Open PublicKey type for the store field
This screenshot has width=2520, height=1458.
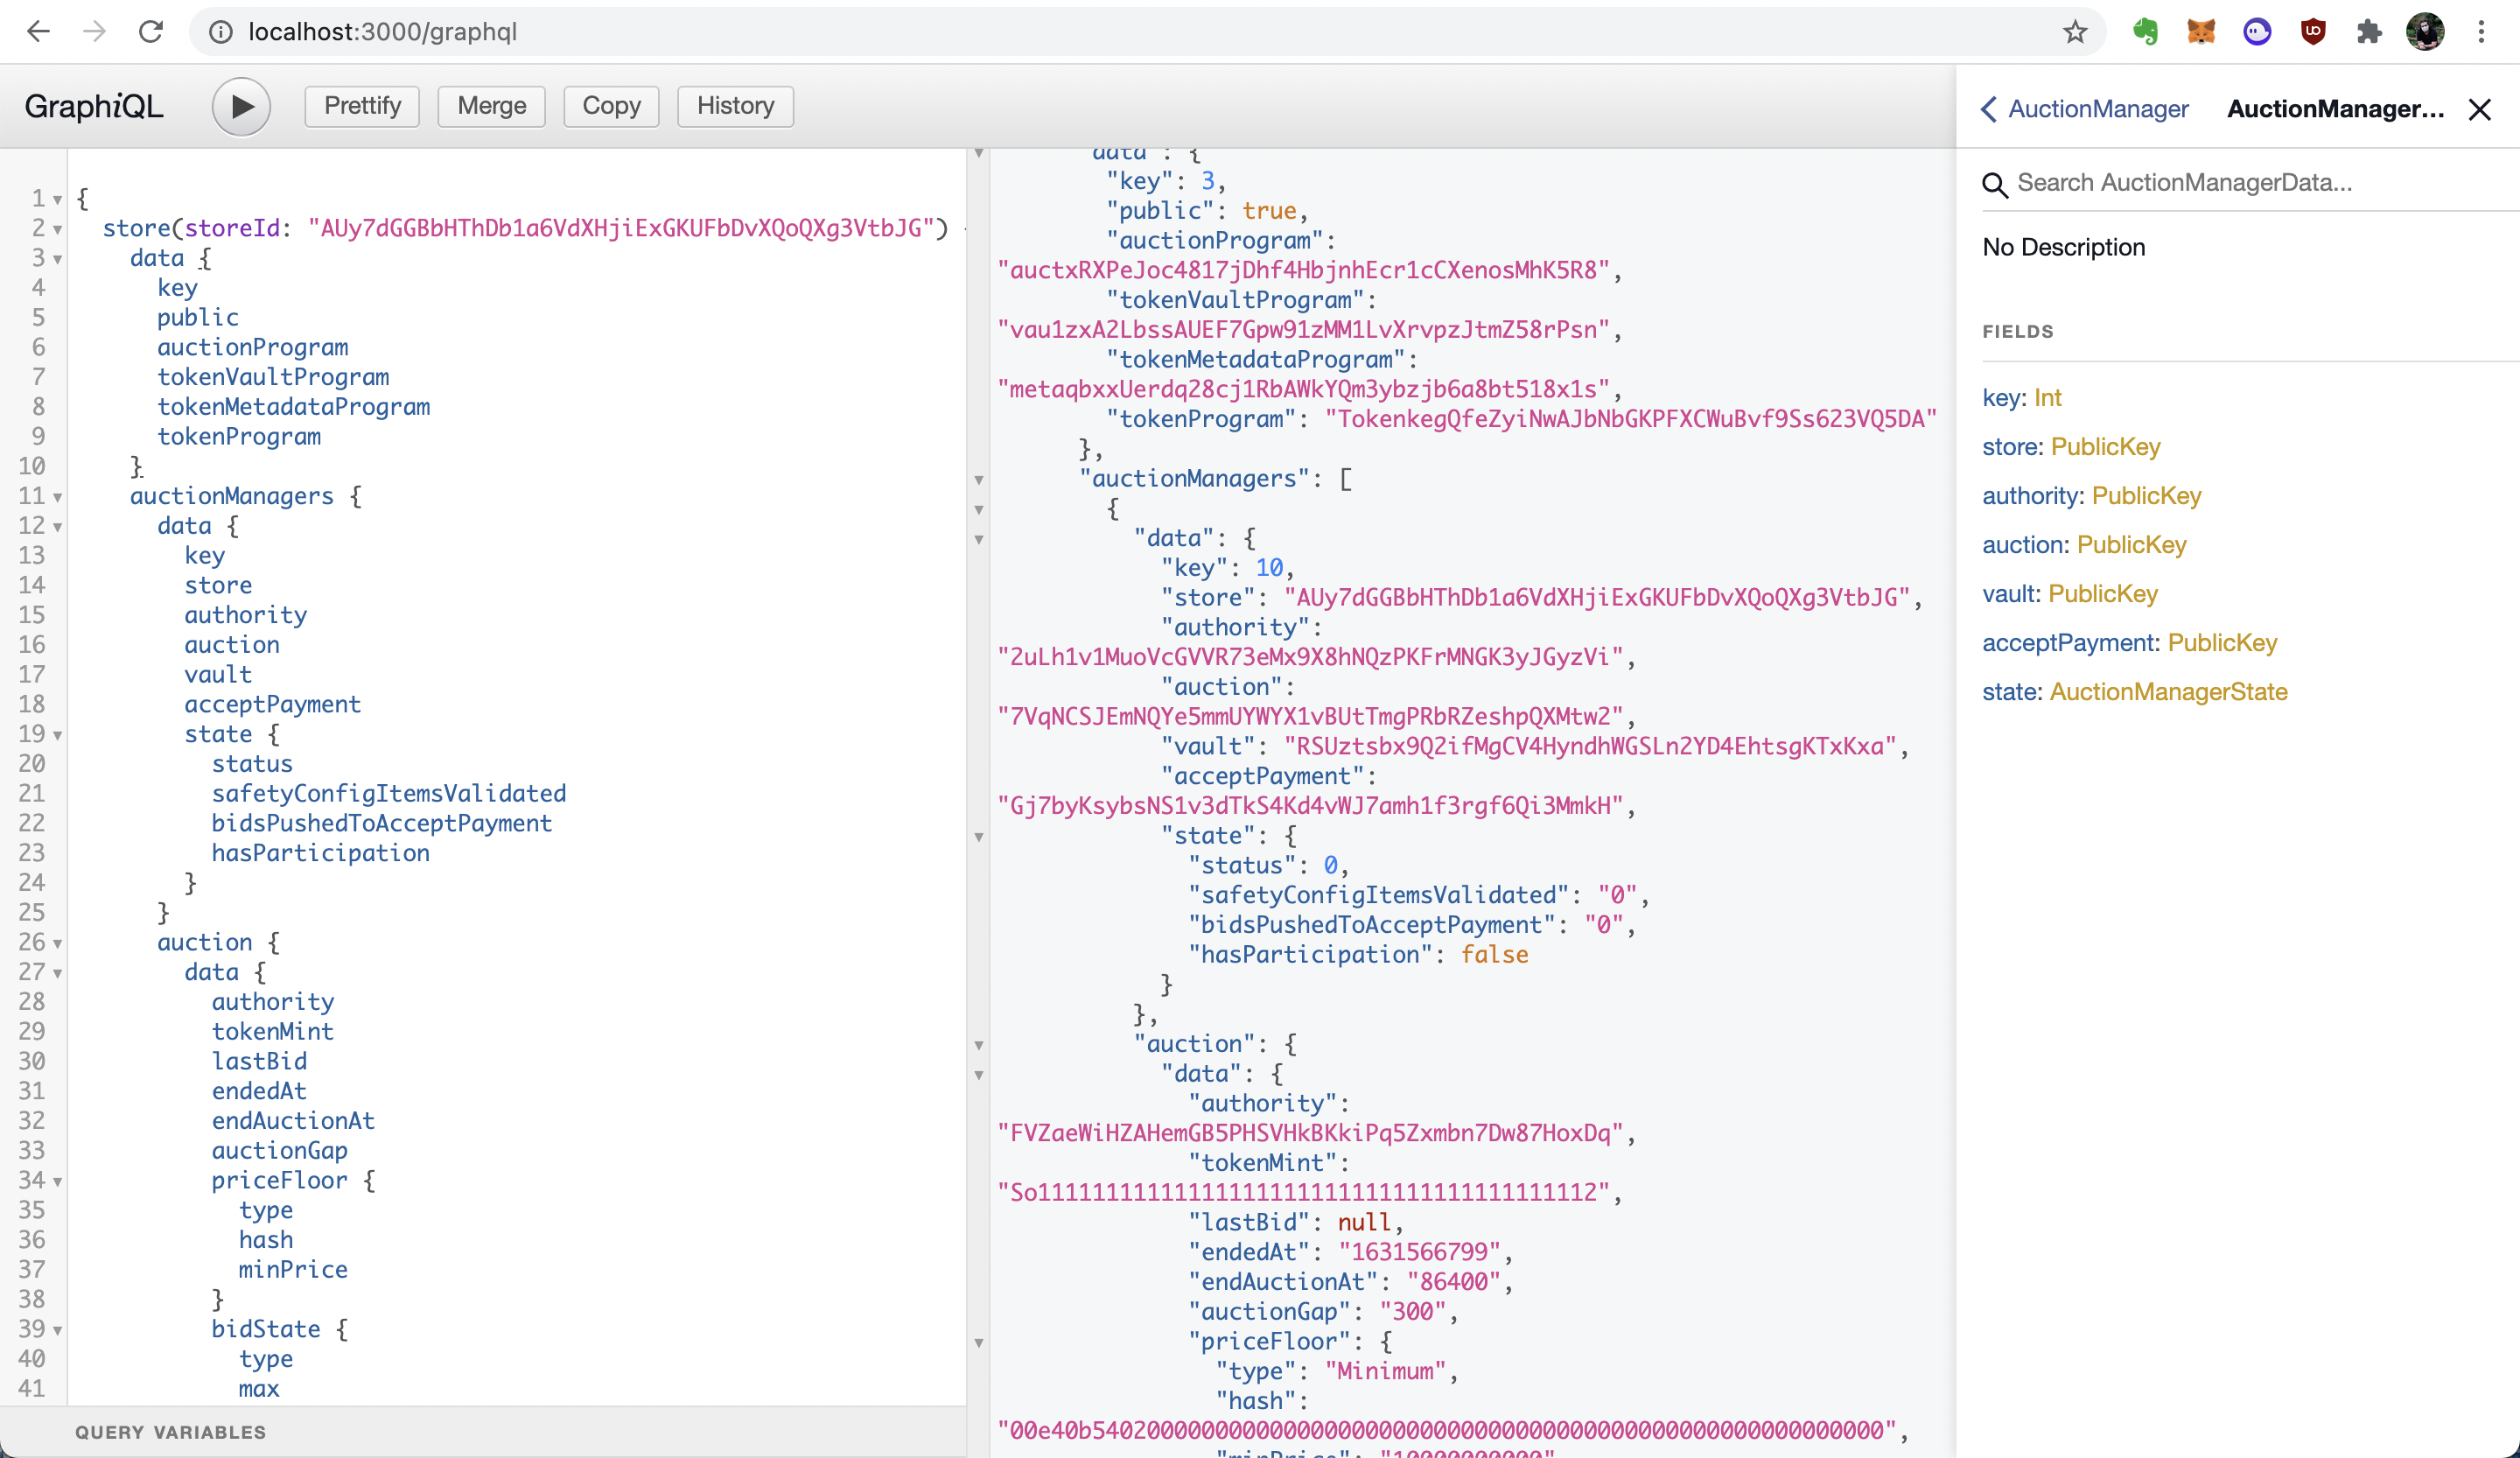pos(2105,447)
